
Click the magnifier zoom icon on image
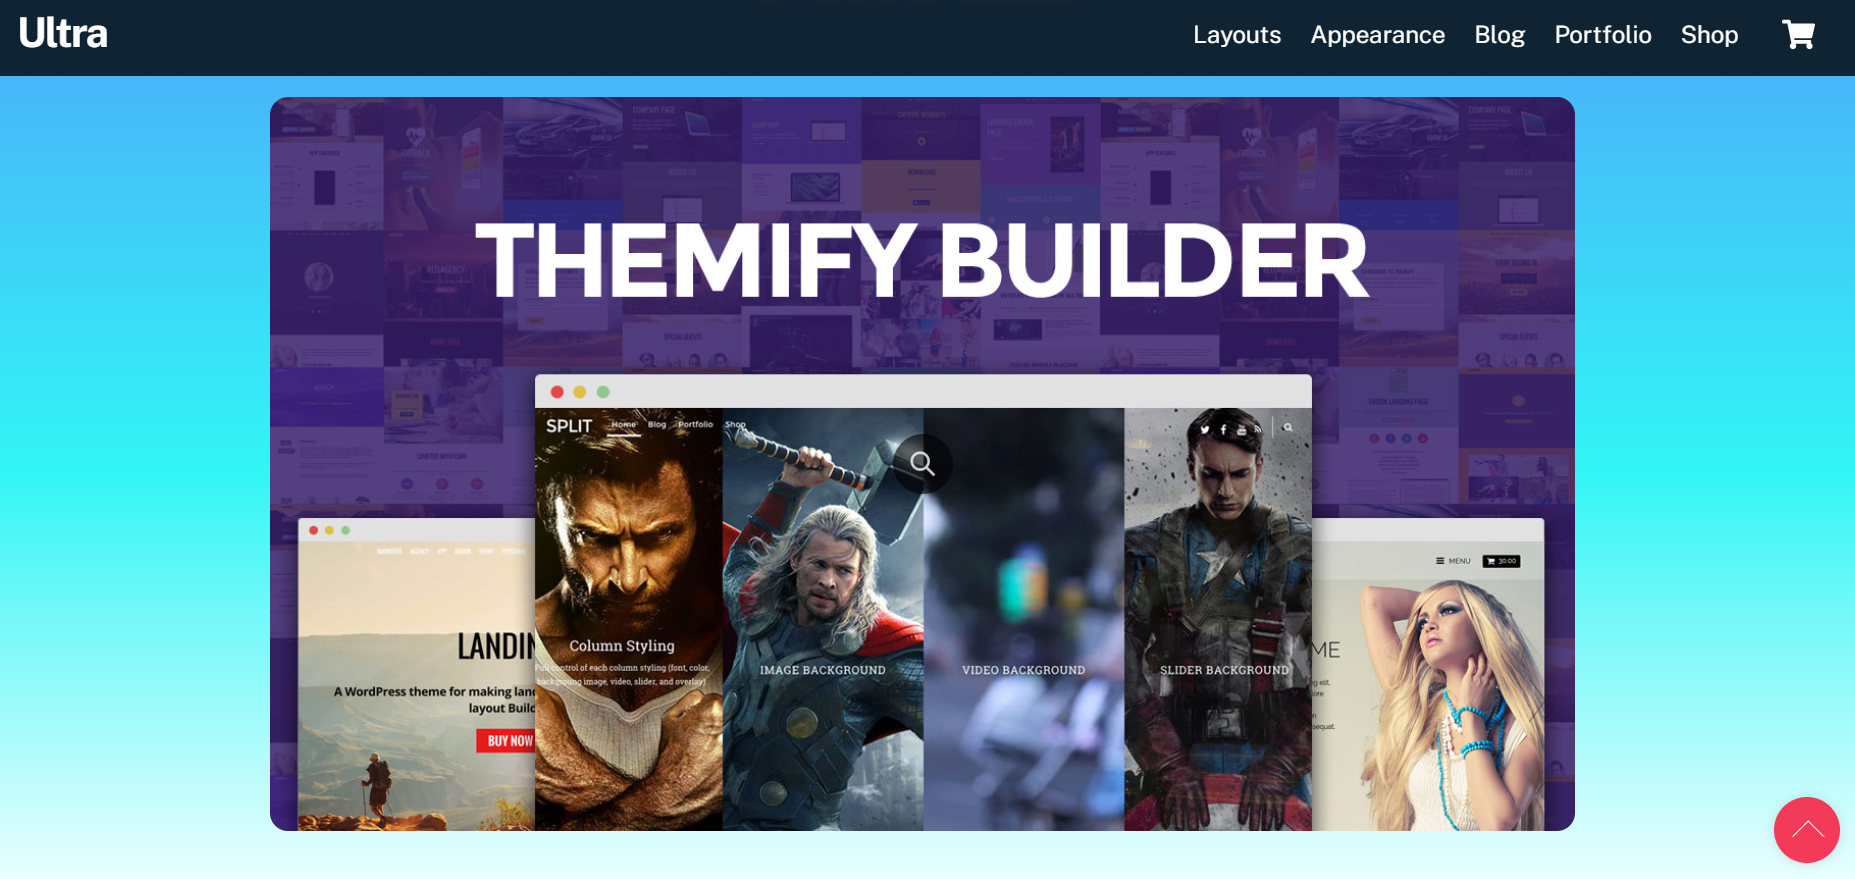tap(922, 464)
